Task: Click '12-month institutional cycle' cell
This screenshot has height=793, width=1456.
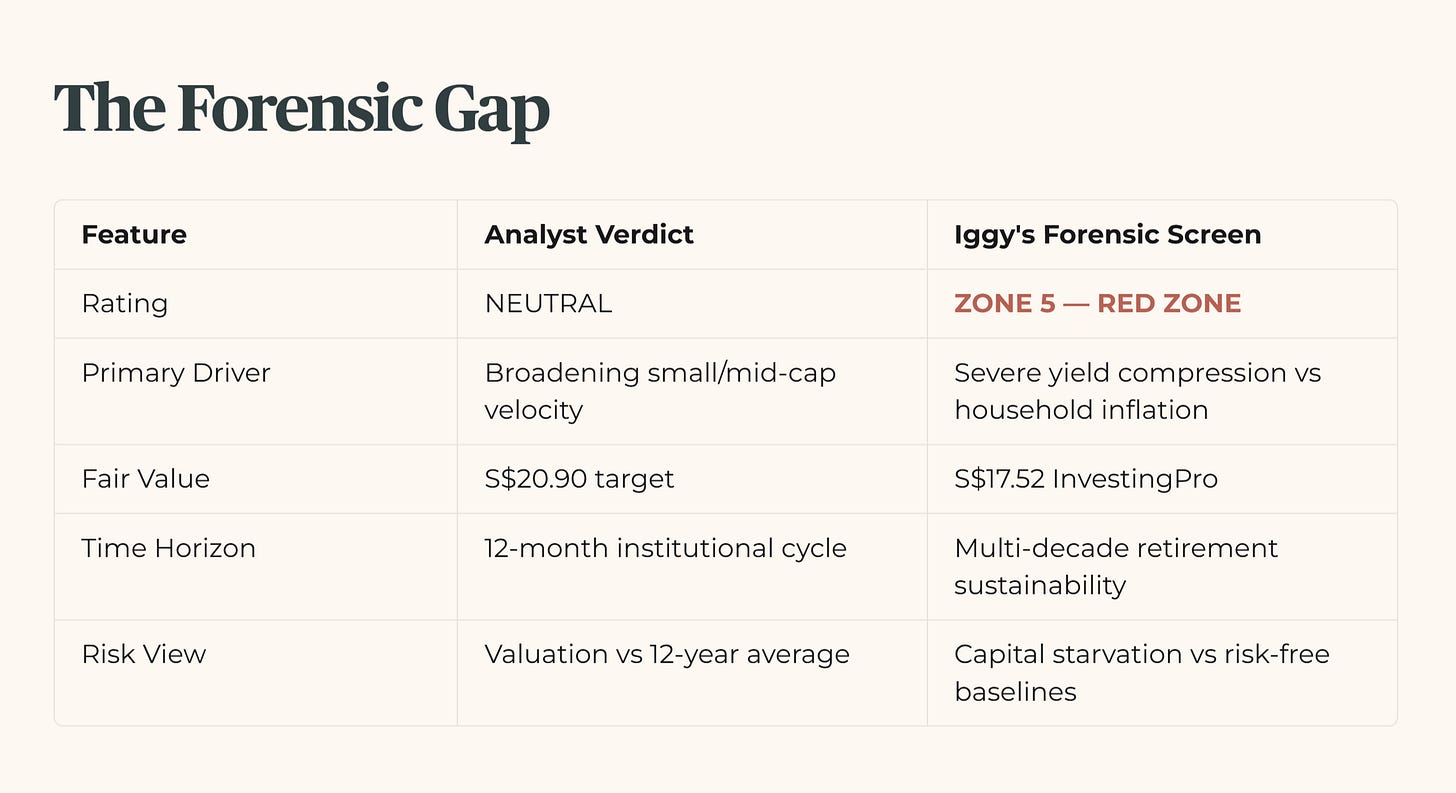Action: 666,549
